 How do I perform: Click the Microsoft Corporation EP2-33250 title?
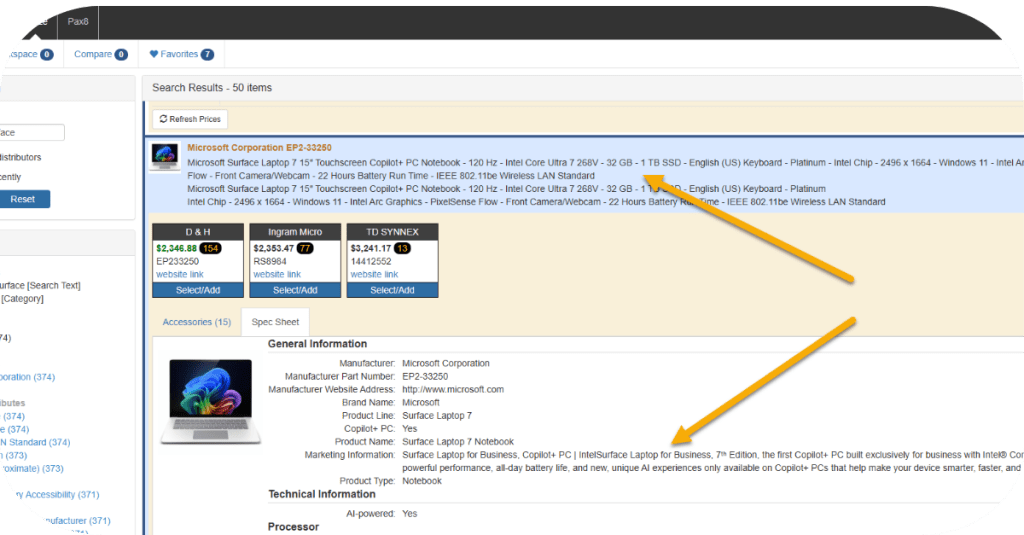[x=259, y=147]
